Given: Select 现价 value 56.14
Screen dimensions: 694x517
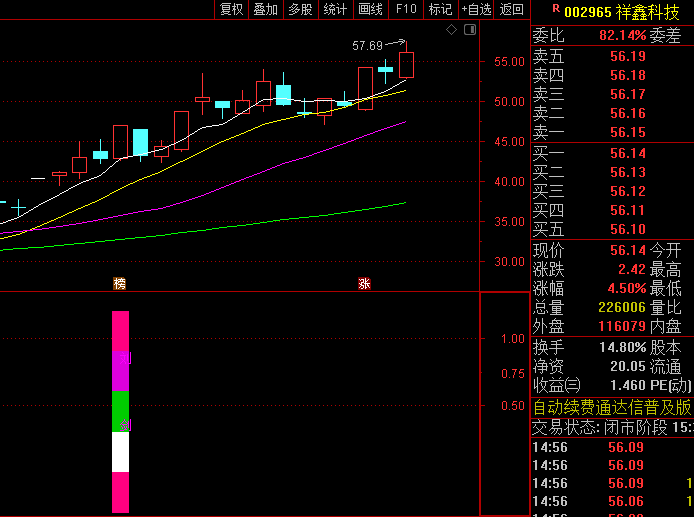Looking at the screenshot, I should click(628, 250).
